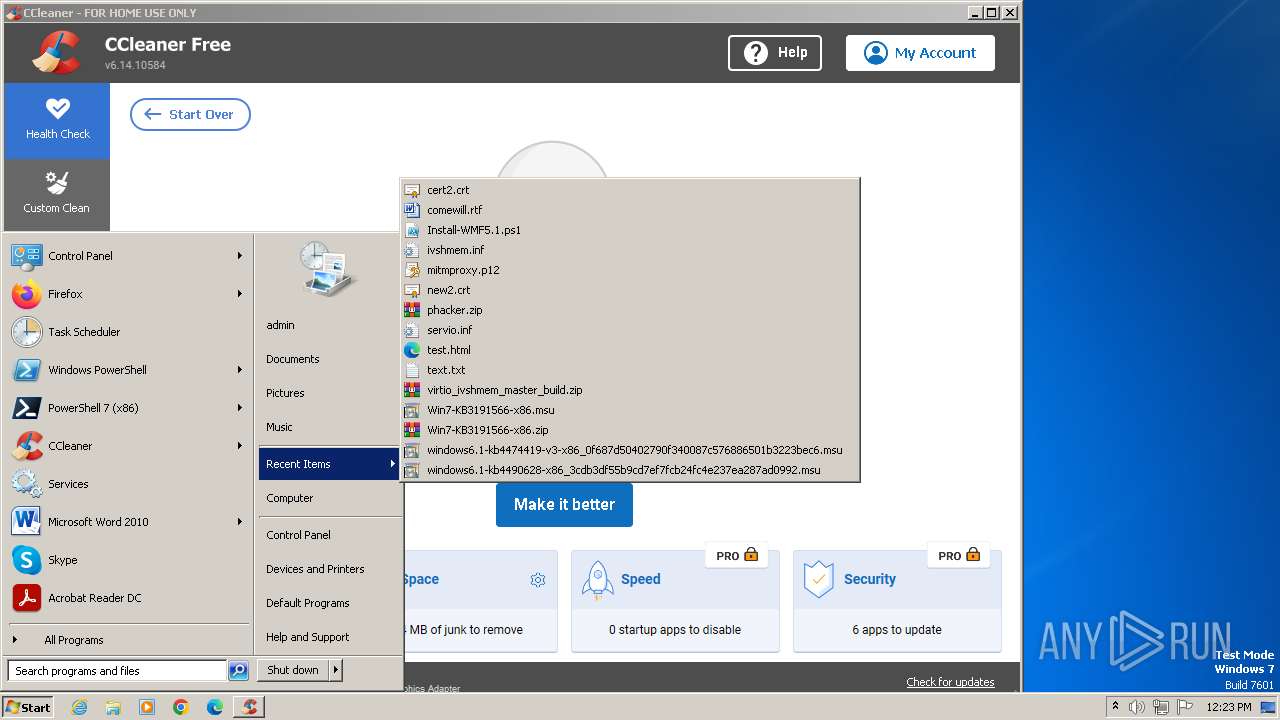Click the PRO lock on Speed card

[738, 555]
